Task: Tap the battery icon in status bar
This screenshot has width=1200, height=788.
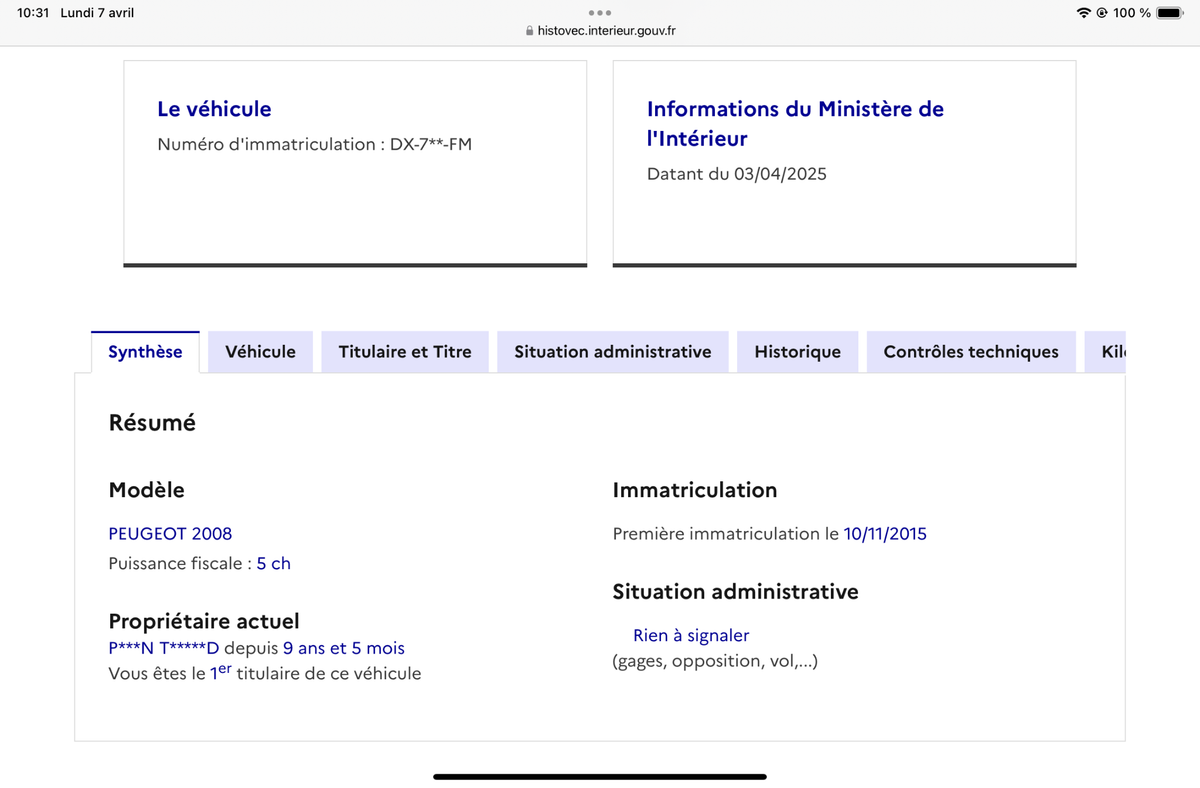Action: 1170,13
